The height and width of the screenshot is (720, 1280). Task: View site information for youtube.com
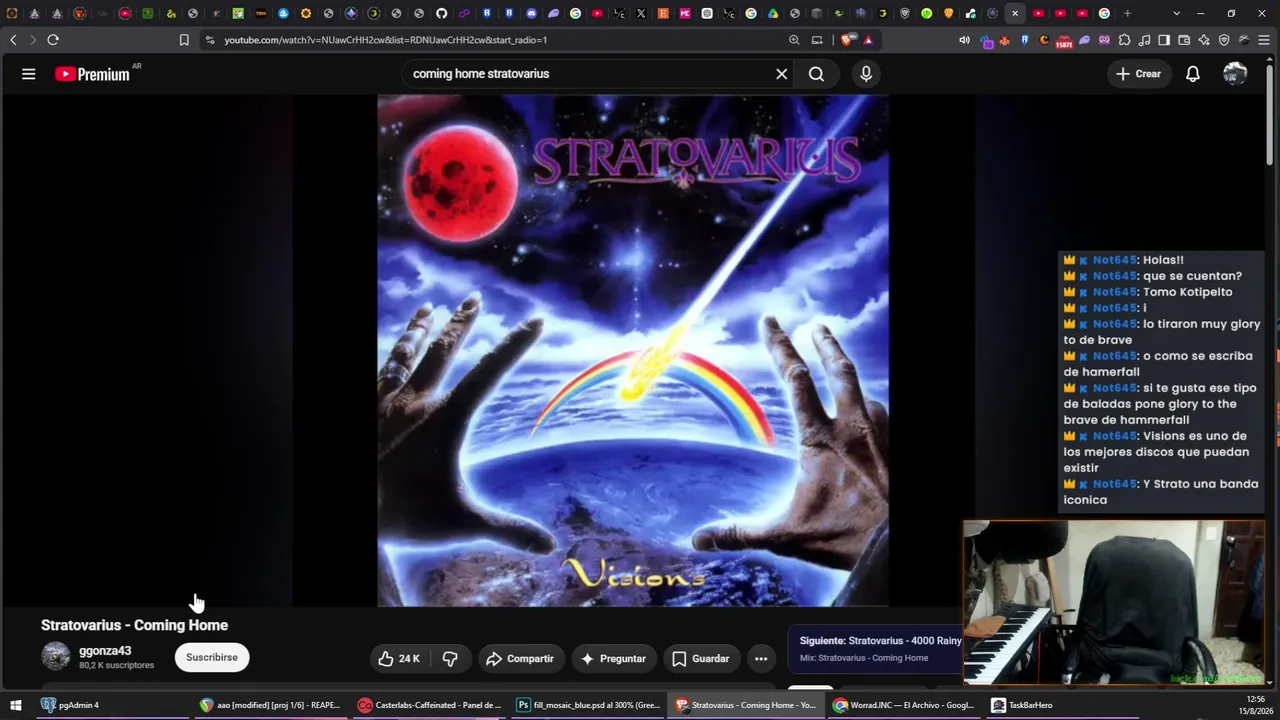[x=209, y=40]
